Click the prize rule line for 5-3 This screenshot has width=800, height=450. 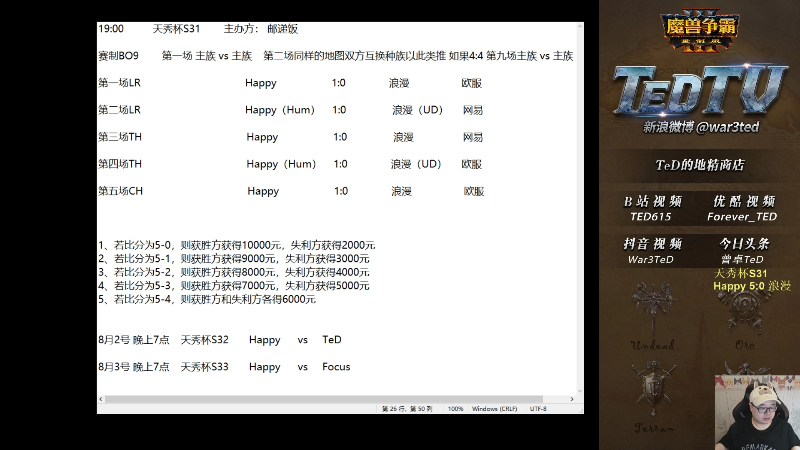[234, 286]
